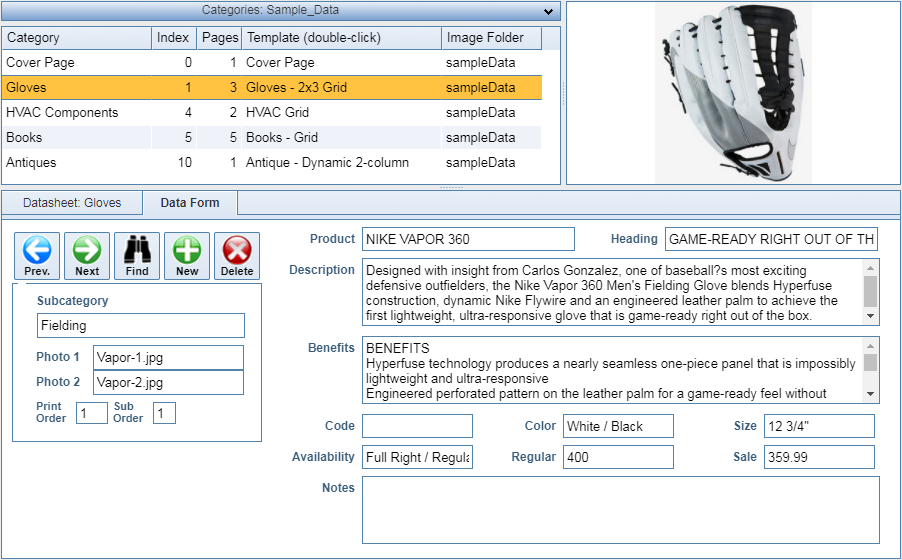Open Find with the binoculars icon
This screenshot has height=560, width=902.
pos(137,255)
